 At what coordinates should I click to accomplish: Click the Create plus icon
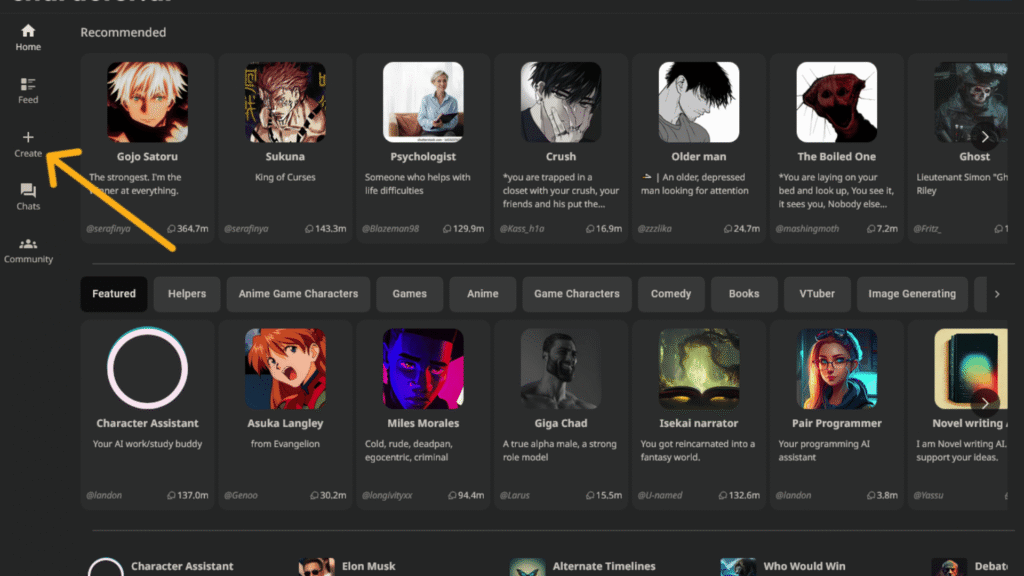[28, 137]
